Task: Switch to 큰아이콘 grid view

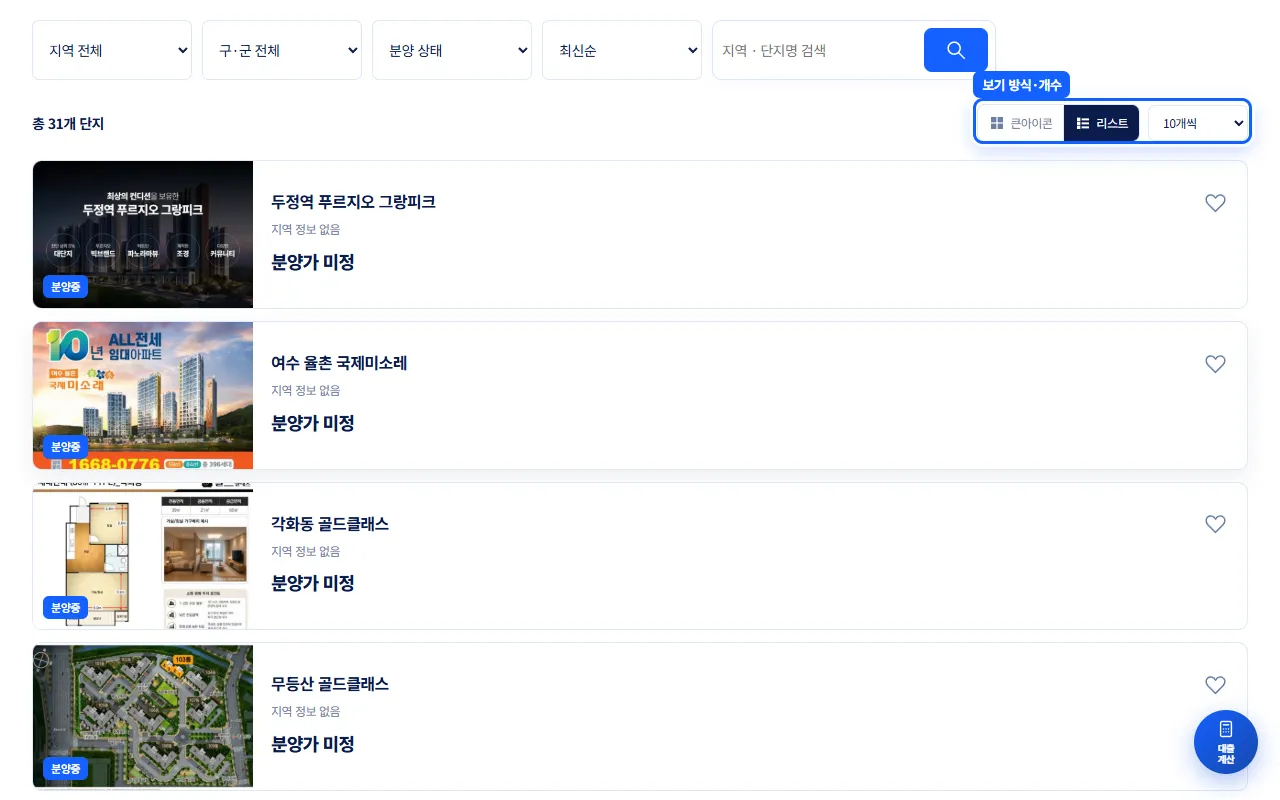Action: tap(1021, 123)
